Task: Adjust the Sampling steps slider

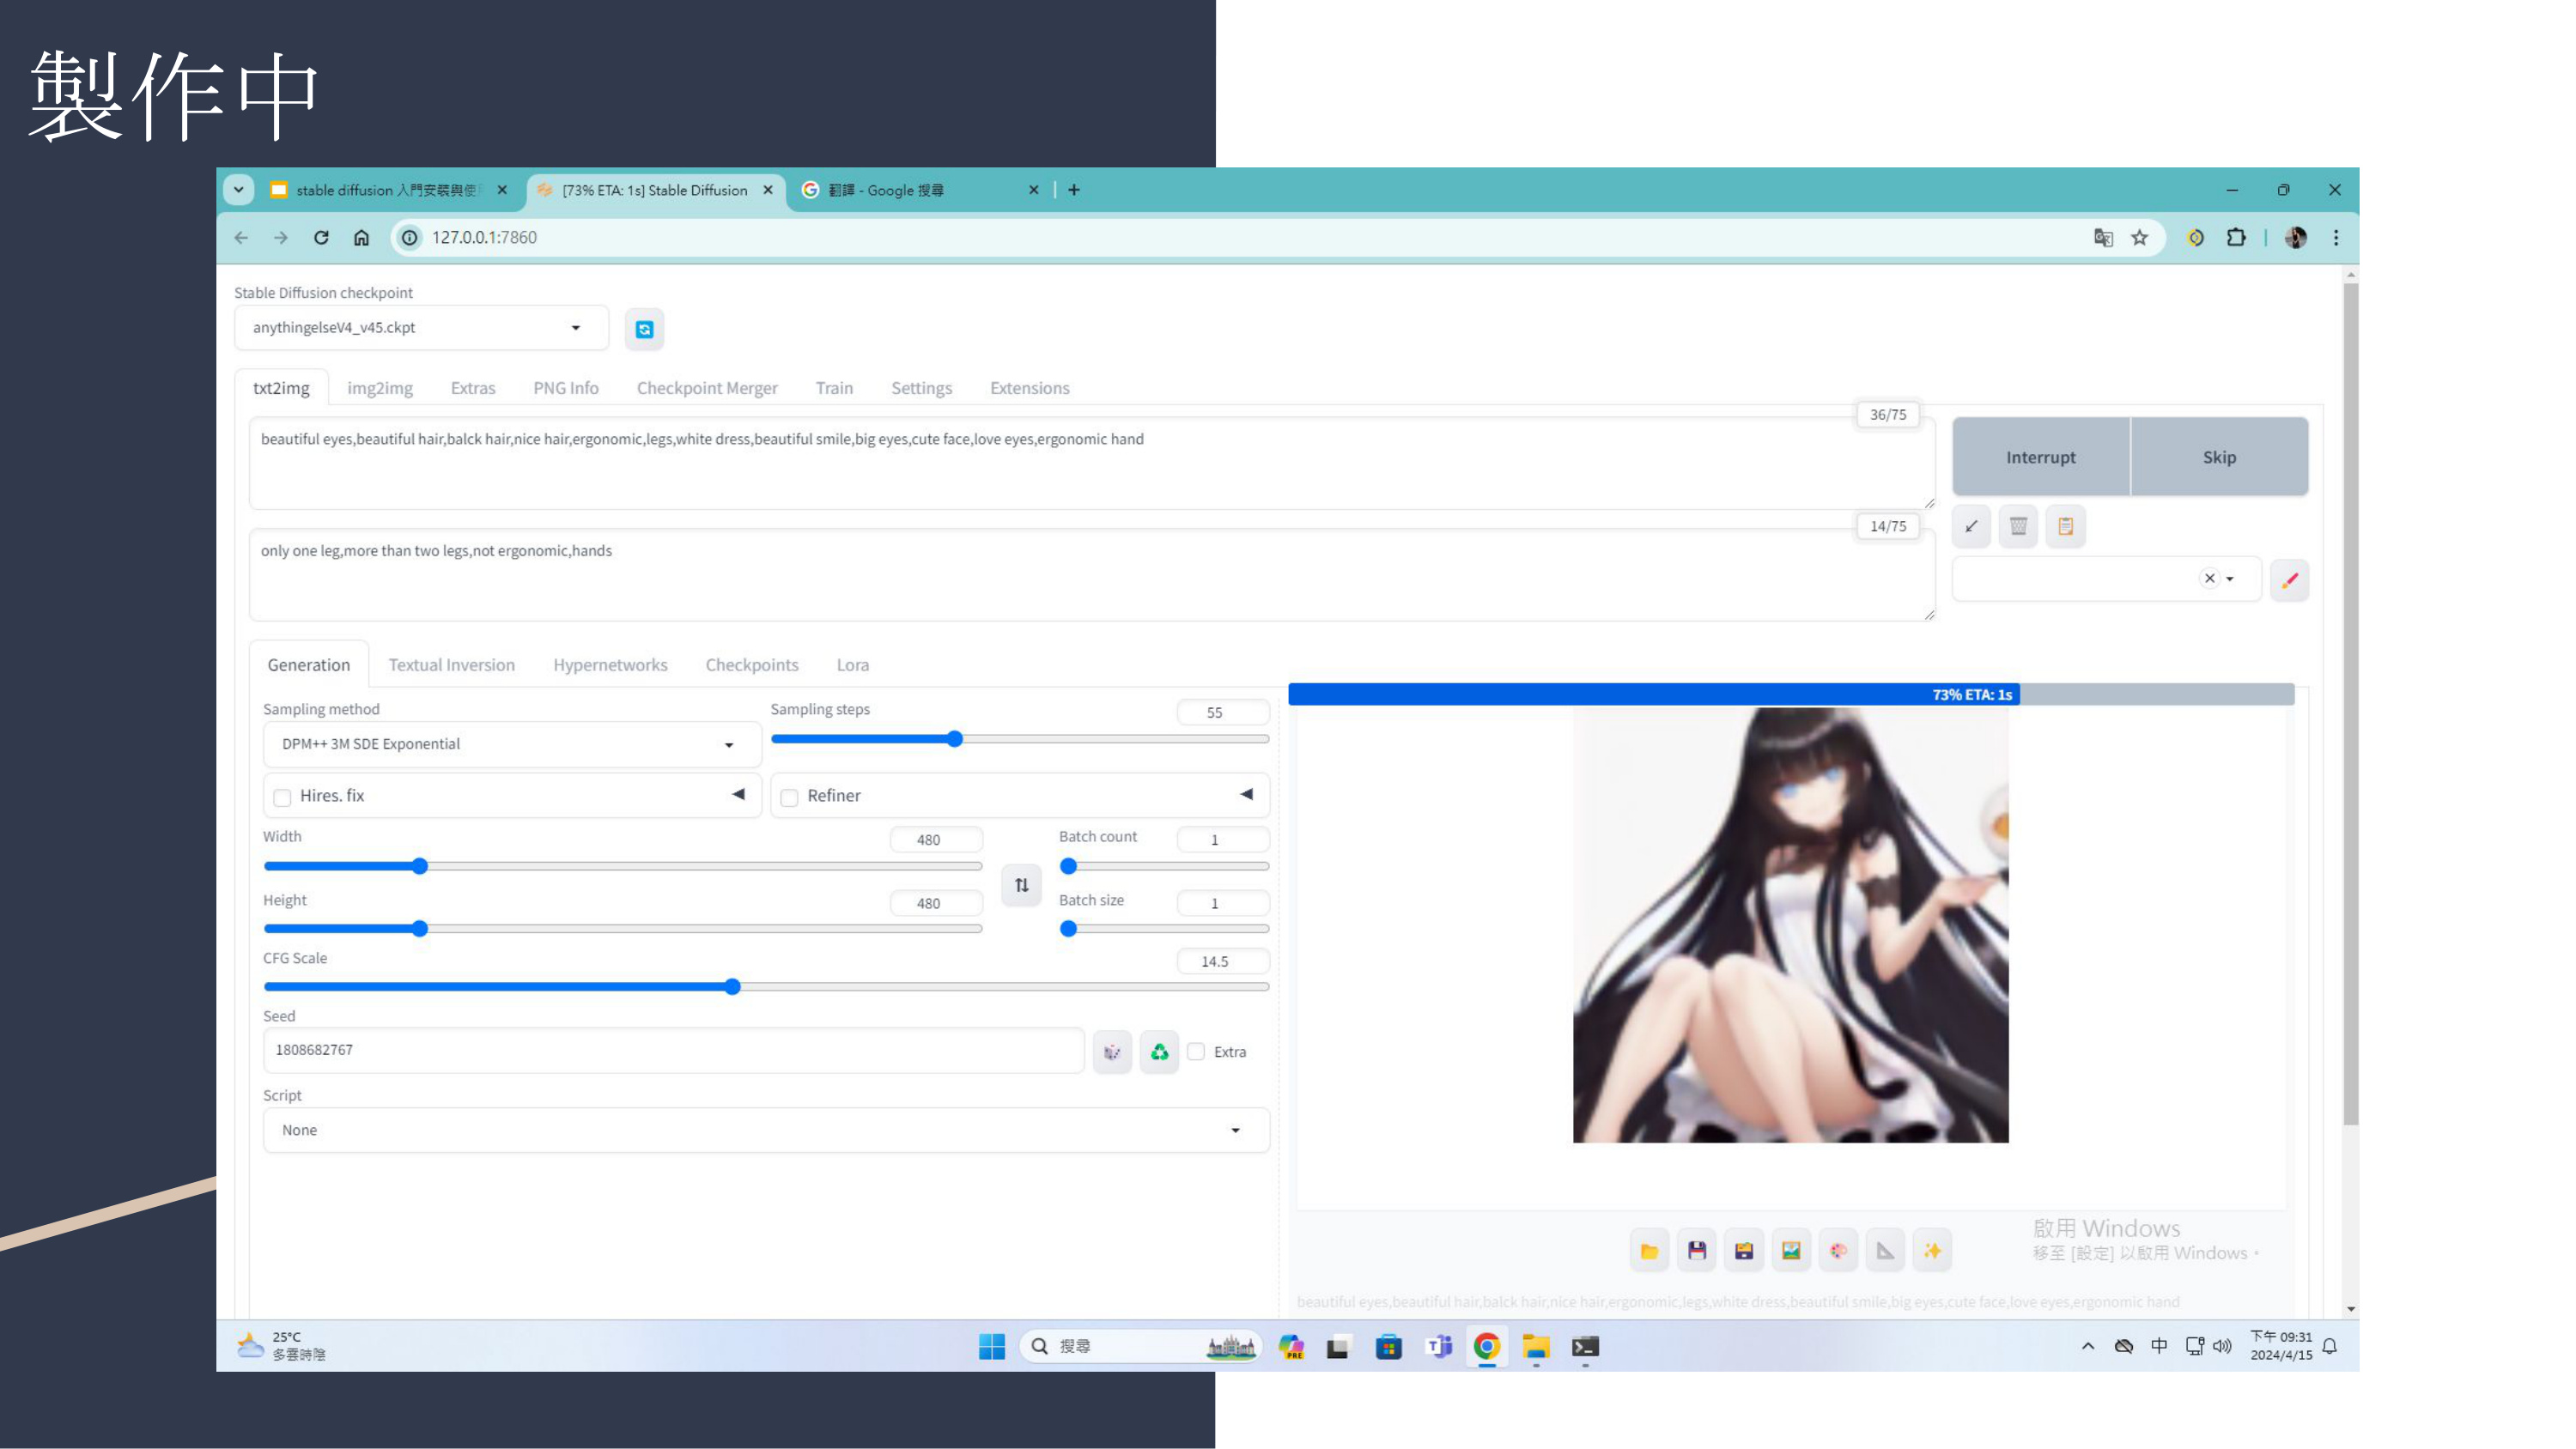Action: (x=1019, y=740)
